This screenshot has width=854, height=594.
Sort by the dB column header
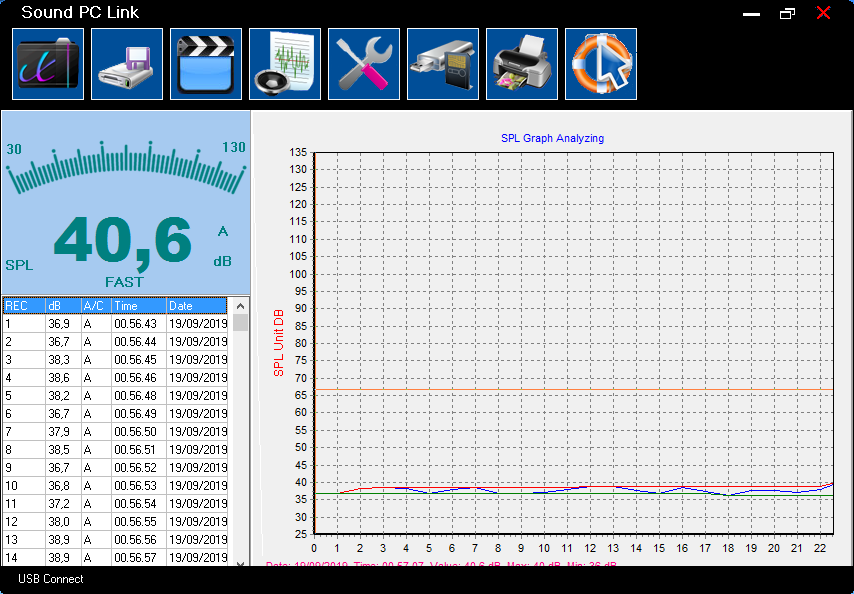63,305
